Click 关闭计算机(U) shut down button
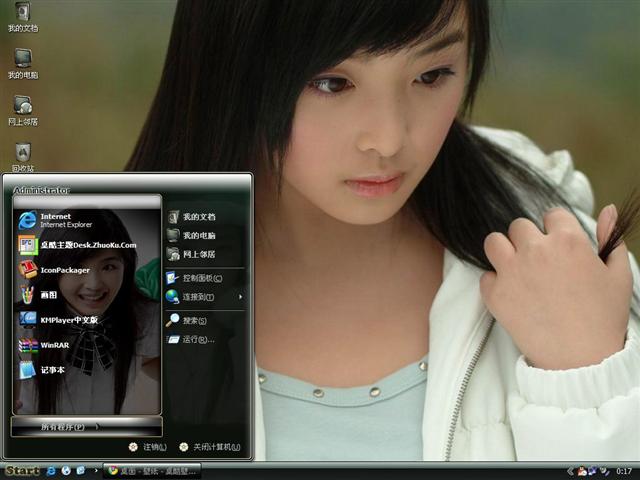Image resolution: width=640 pixels, height=480 pixels. point(210,447)
